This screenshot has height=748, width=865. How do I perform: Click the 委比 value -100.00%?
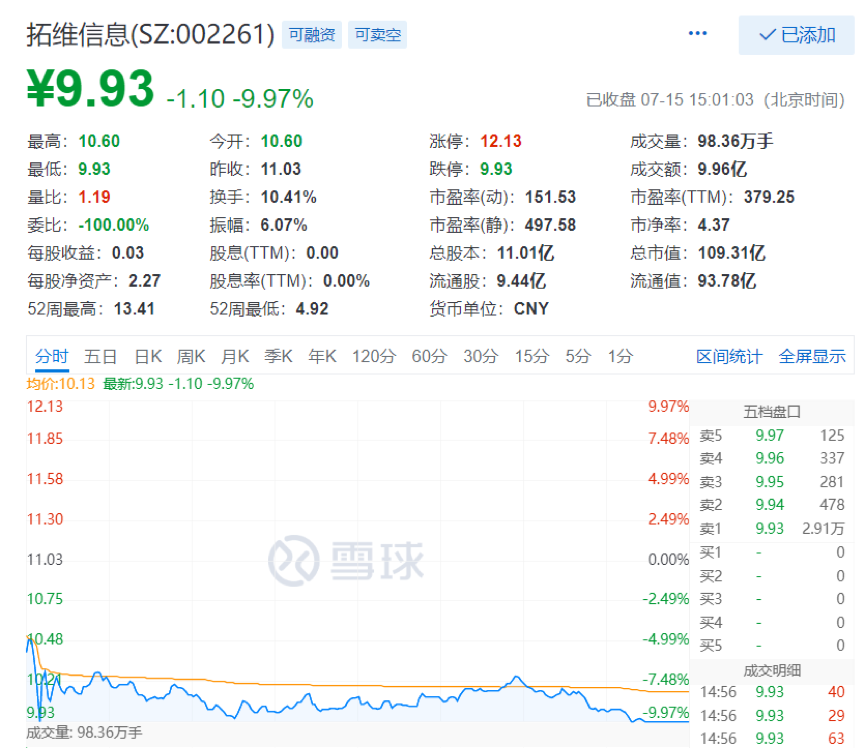point(114,225)
